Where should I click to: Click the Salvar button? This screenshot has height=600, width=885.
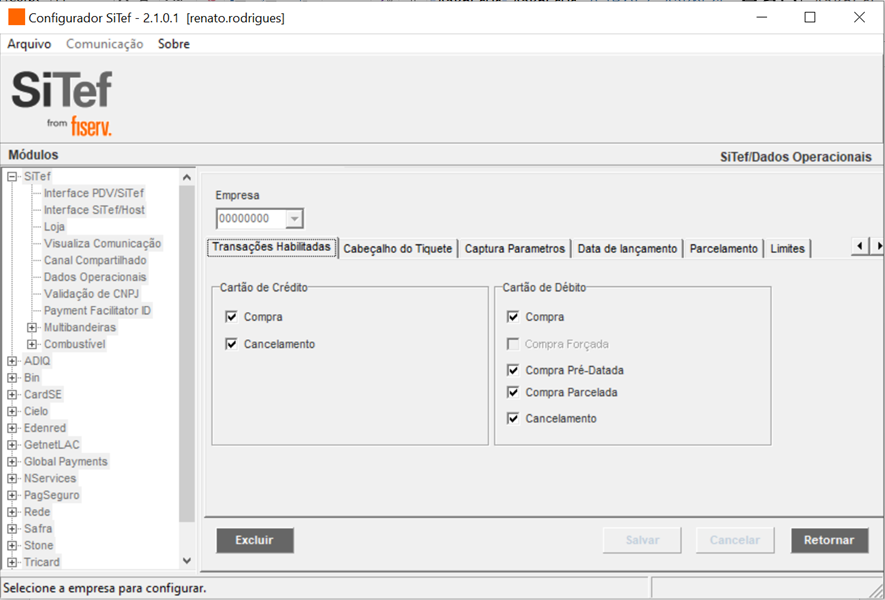(642, 540)
